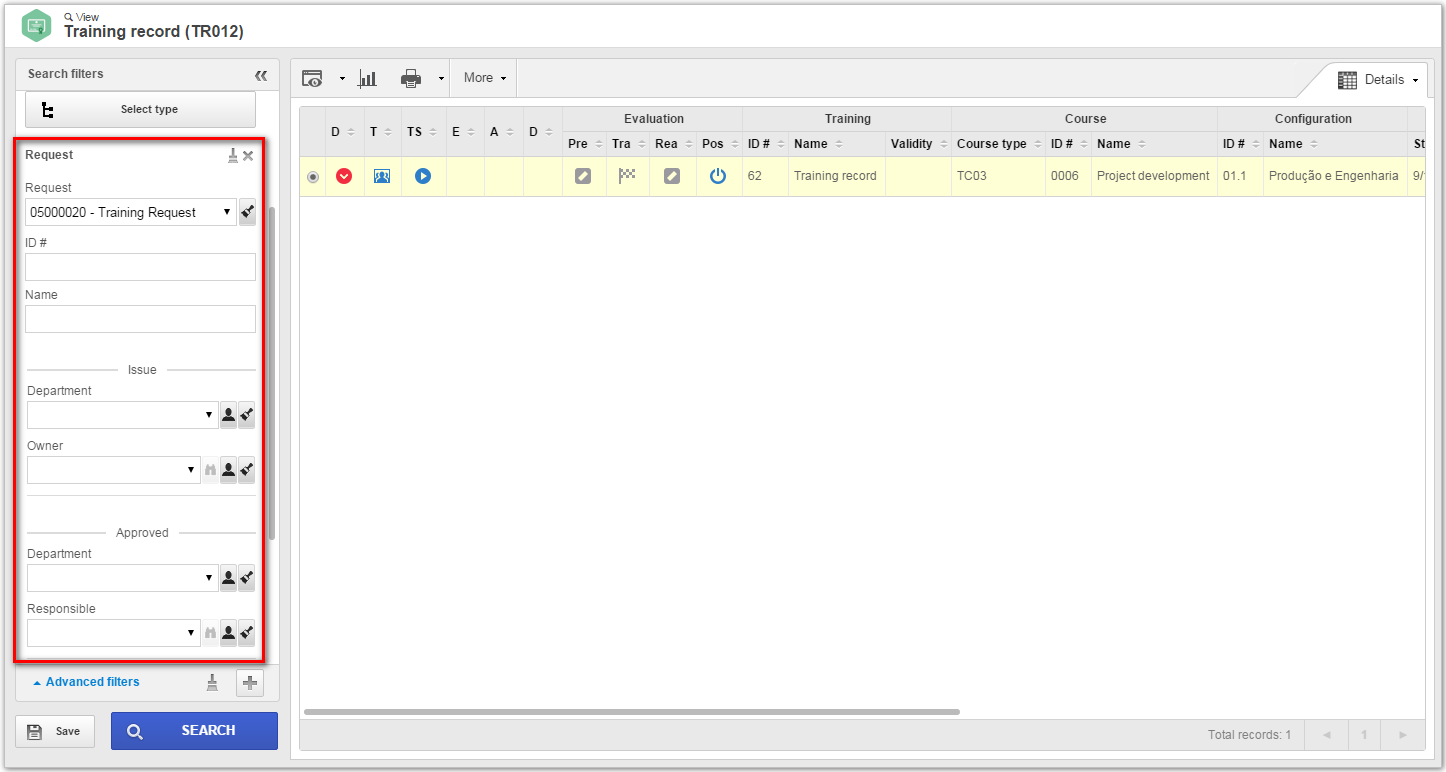Click the filter panel vertical scrollbar
The height and width of the screenshot is (772, 1446).
272,373
